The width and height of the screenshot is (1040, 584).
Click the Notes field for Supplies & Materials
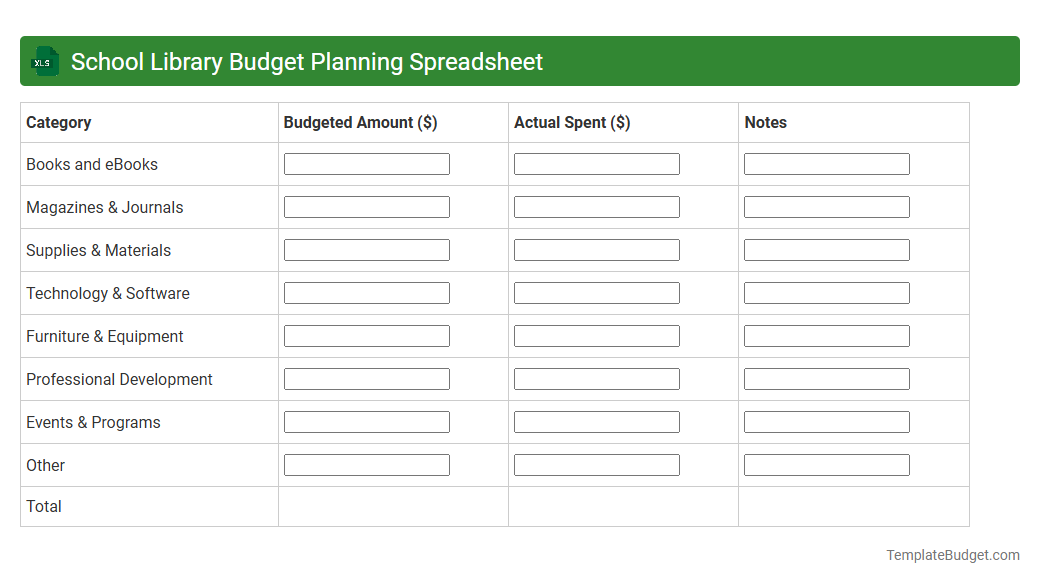click(x=826, y=249)
